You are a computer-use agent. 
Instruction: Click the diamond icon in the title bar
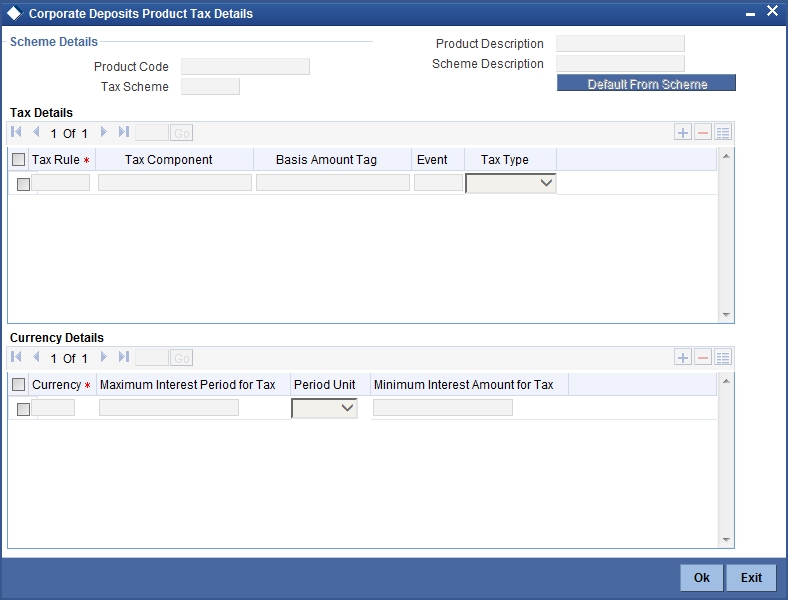point(15,13)
